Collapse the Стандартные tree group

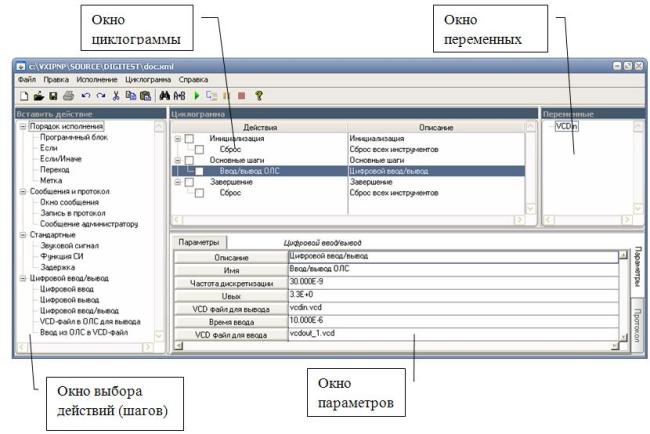point(23,235)
